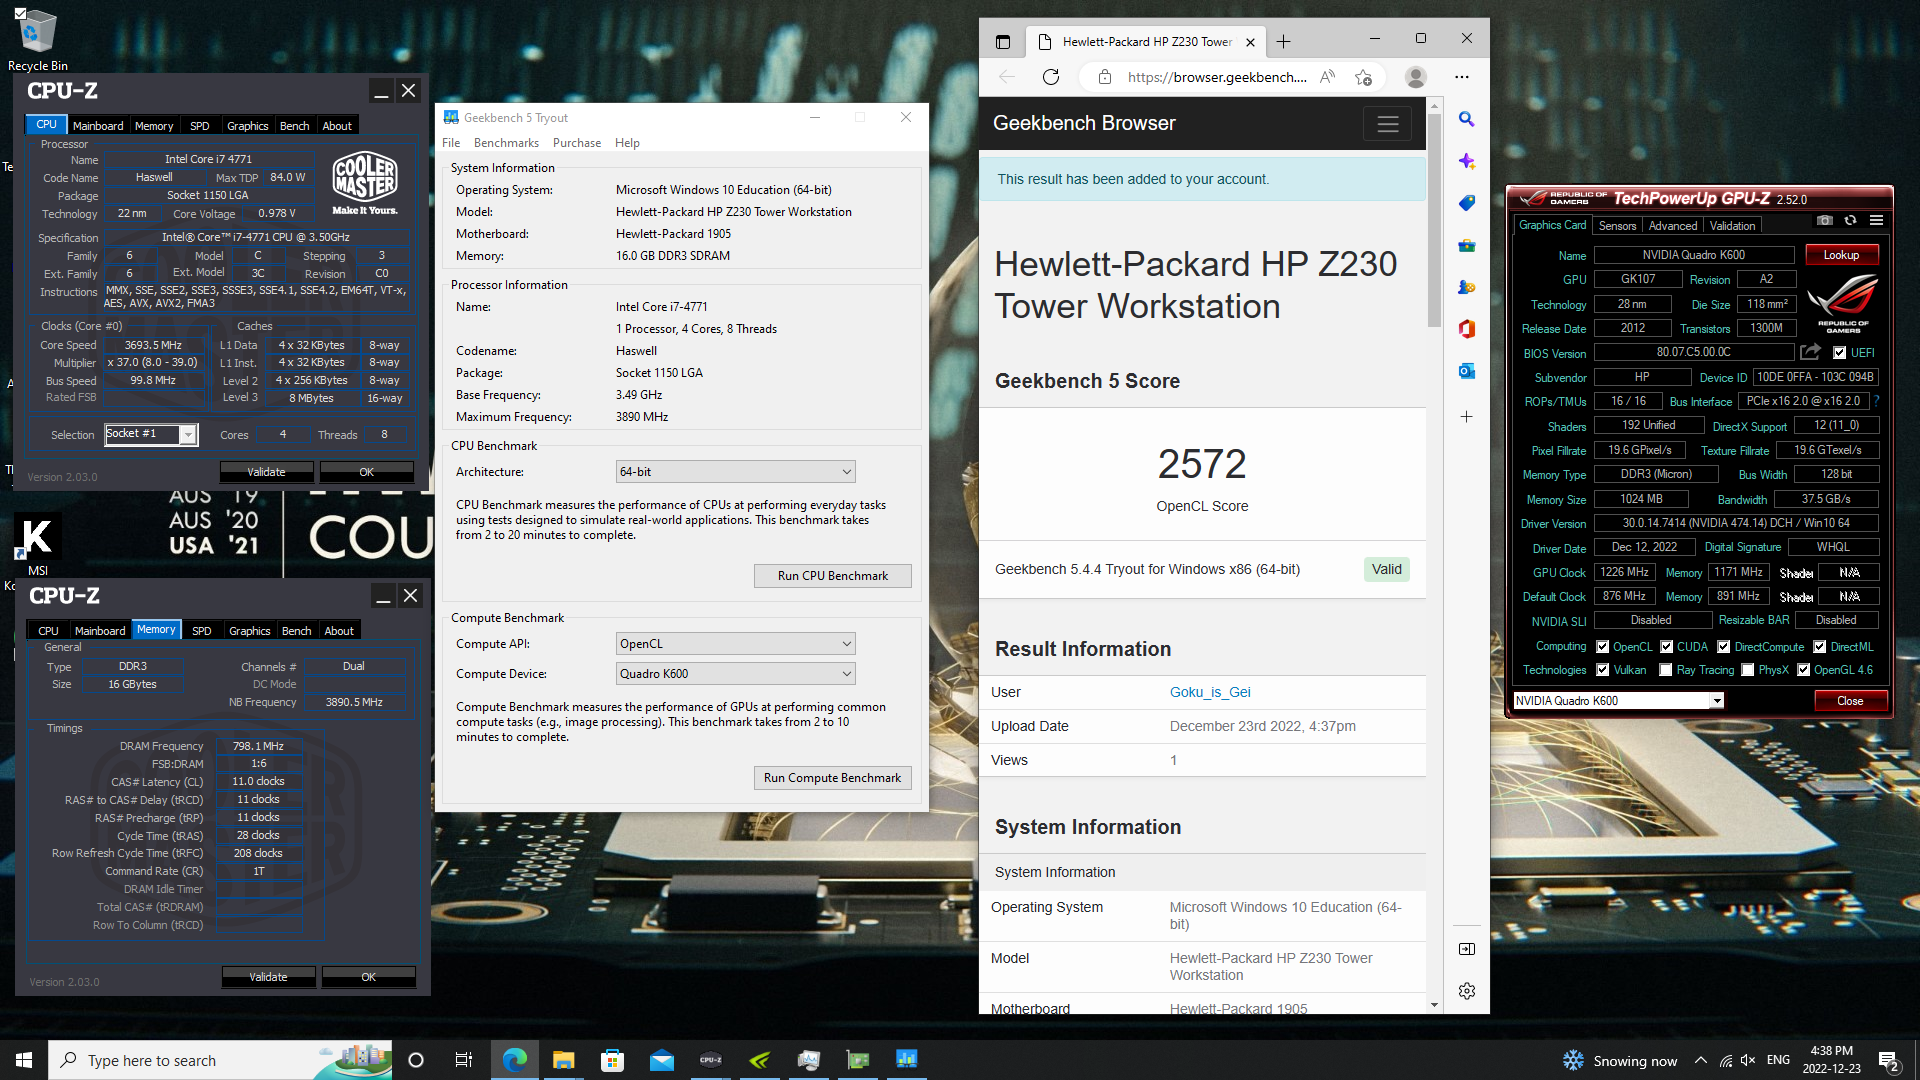Viewport: 1920px width, 1080px height.
Task: Toggle the OpenGL 4.6 checkbox in GPU-Z
Action: point(1803,670)
